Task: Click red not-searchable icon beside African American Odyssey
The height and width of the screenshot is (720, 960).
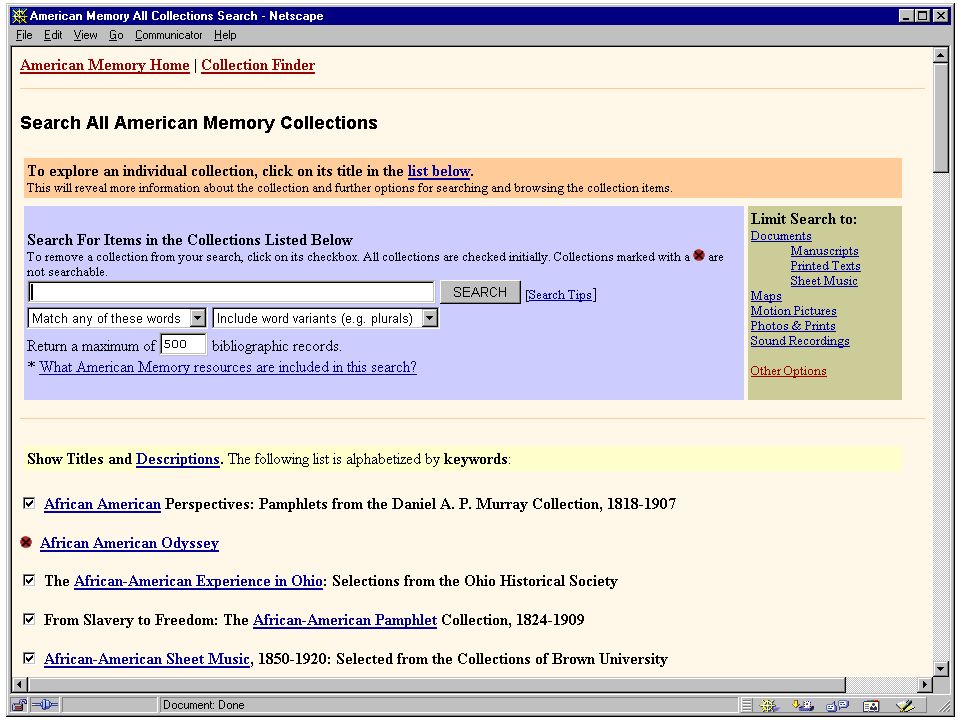Action: [26, 542]
